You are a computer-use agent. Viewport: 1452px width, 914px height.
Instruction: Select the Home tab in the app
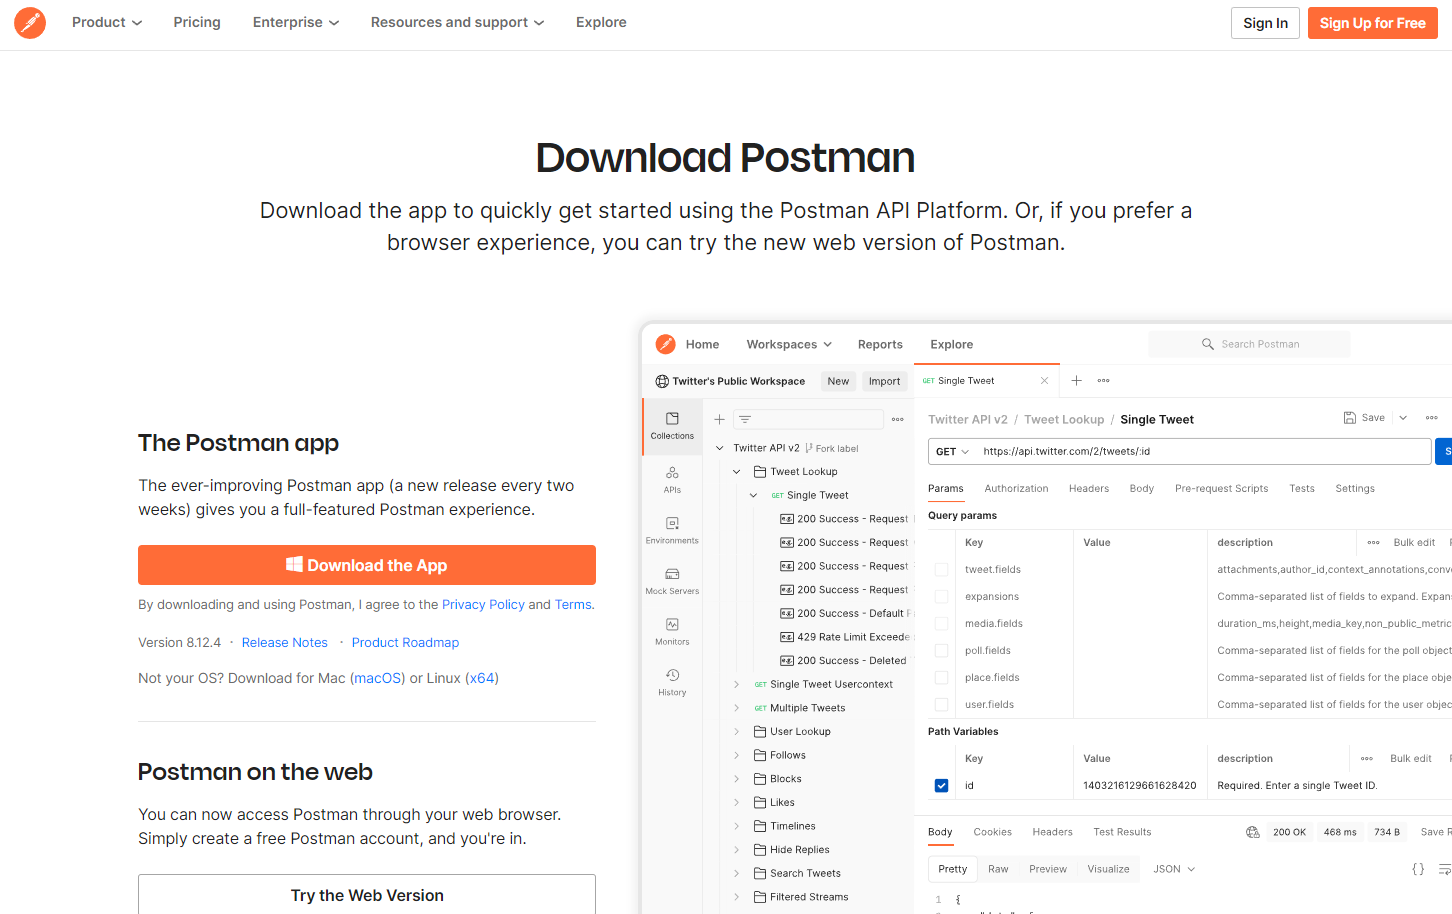coord(702,344)
